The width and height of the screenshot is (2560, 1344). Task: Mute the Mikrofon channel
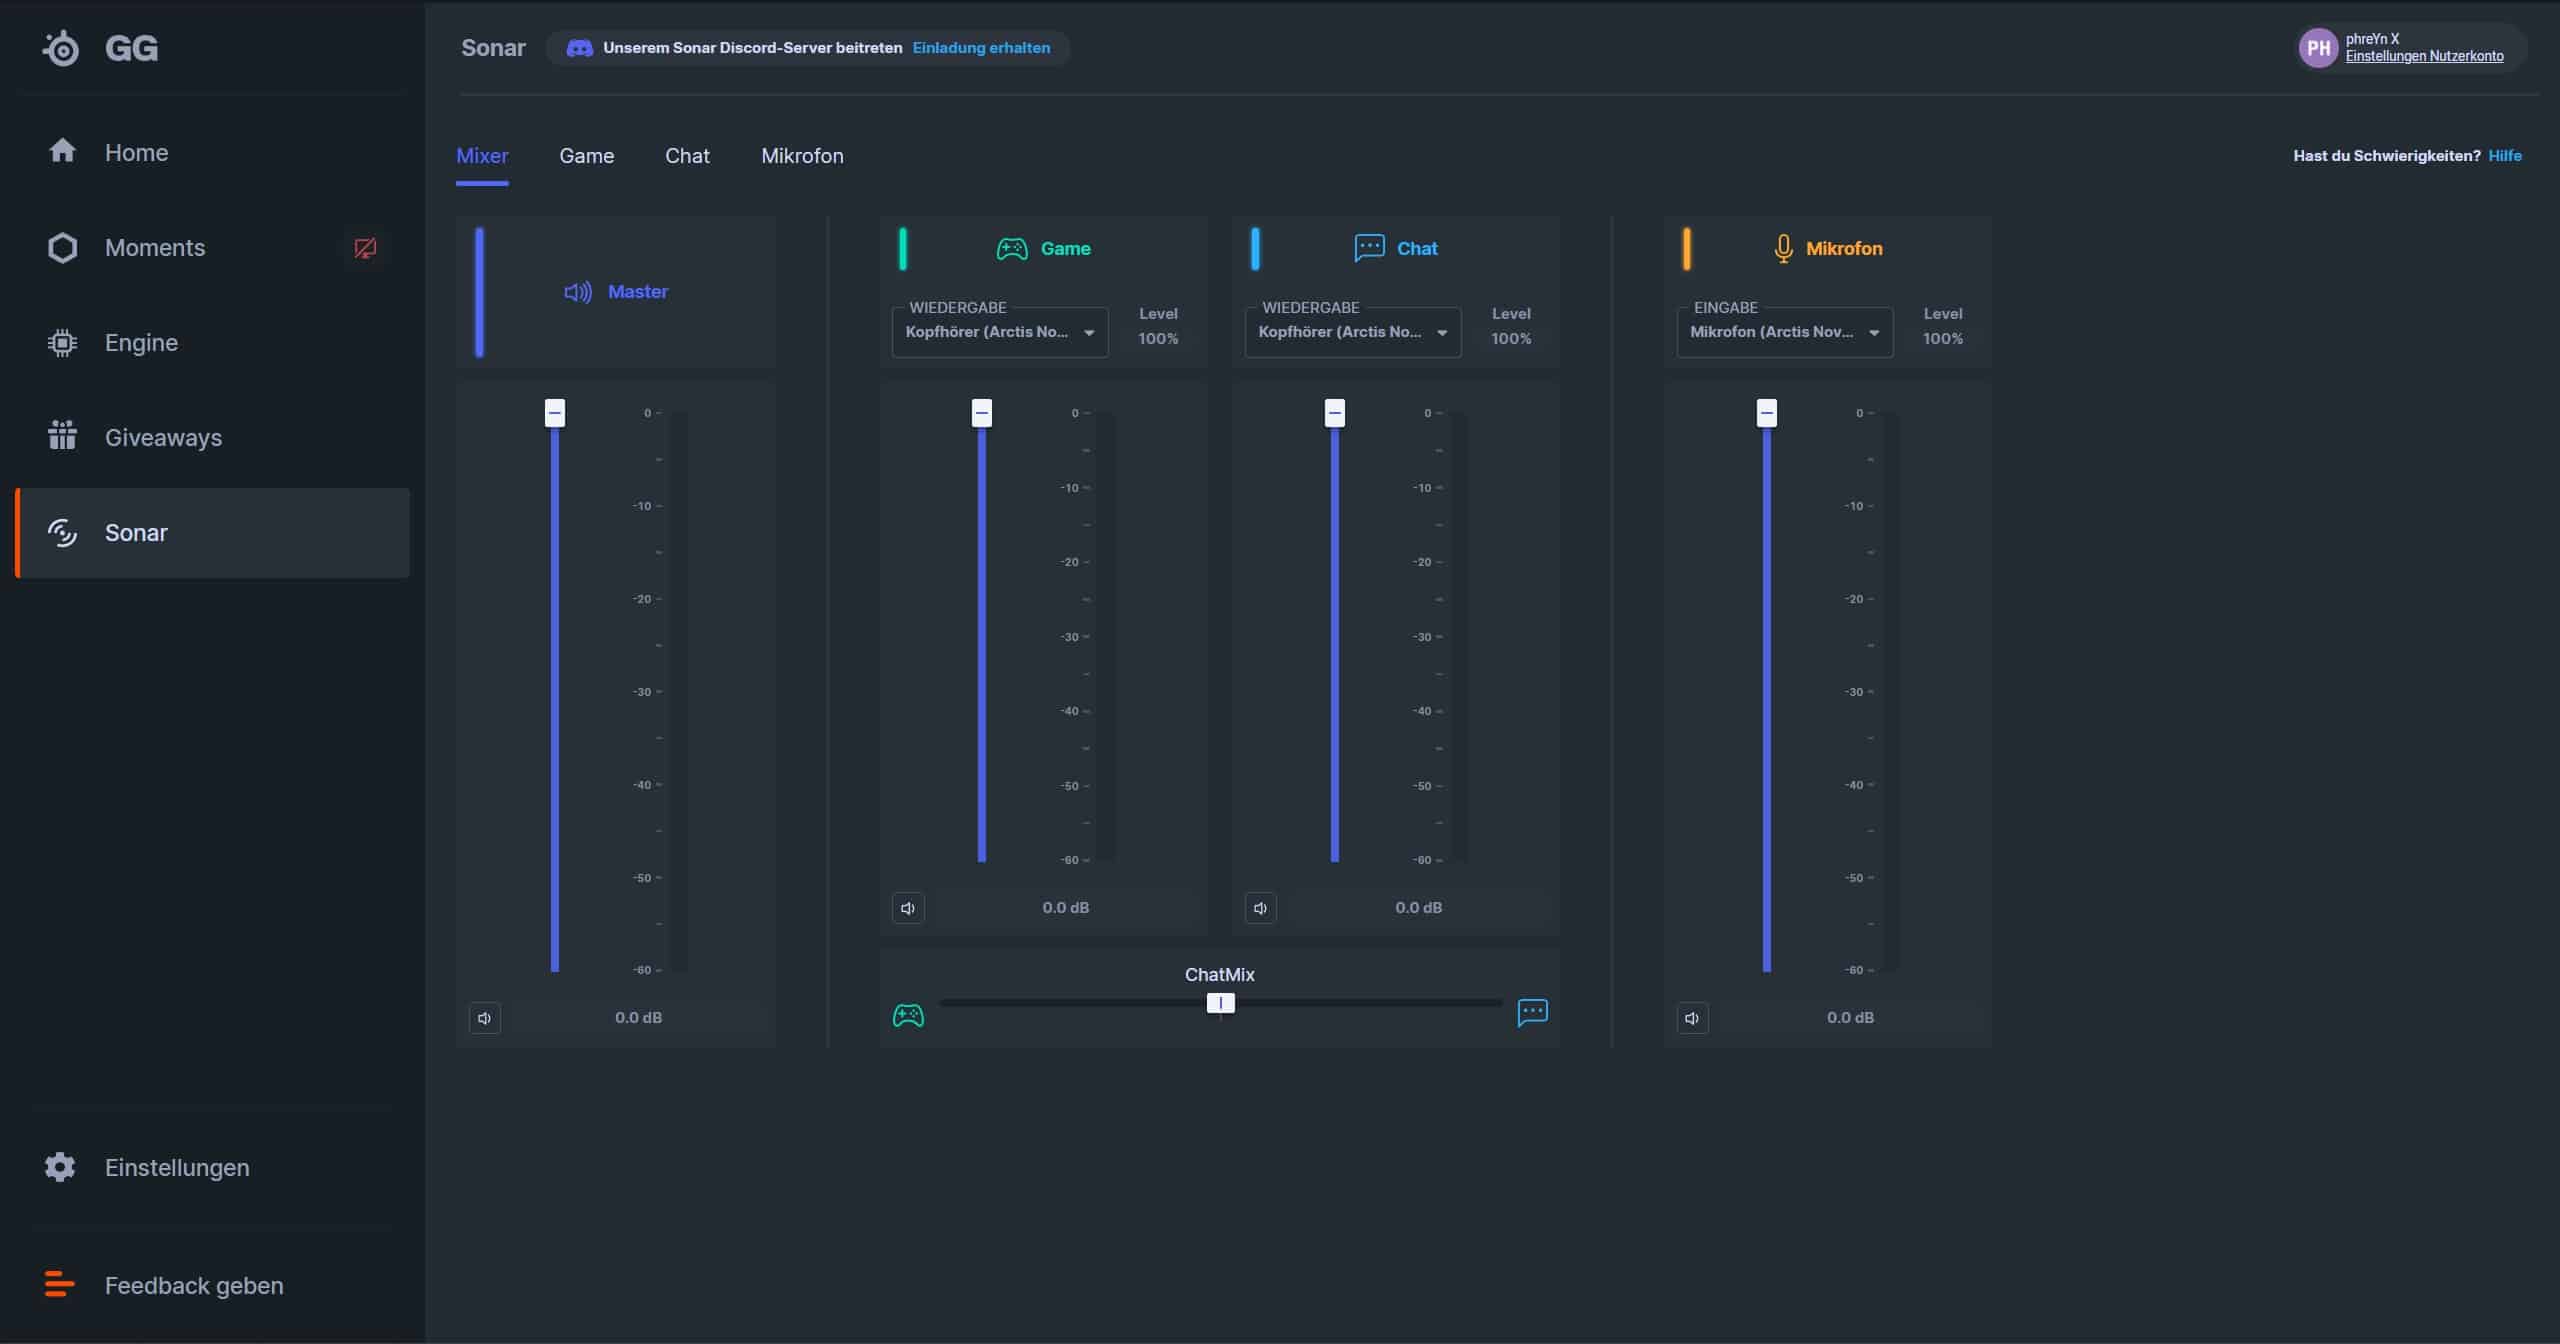coord(1692,1018)
